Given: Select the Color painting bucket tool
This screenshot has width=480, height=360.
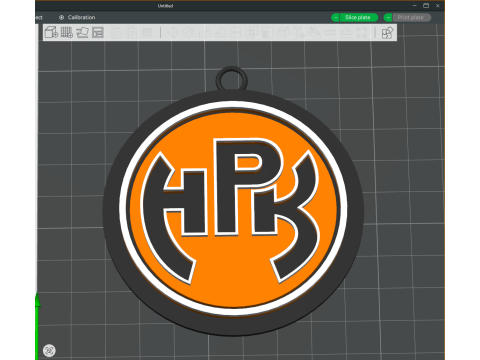Looking at the screenshot, I should [314, 32].
